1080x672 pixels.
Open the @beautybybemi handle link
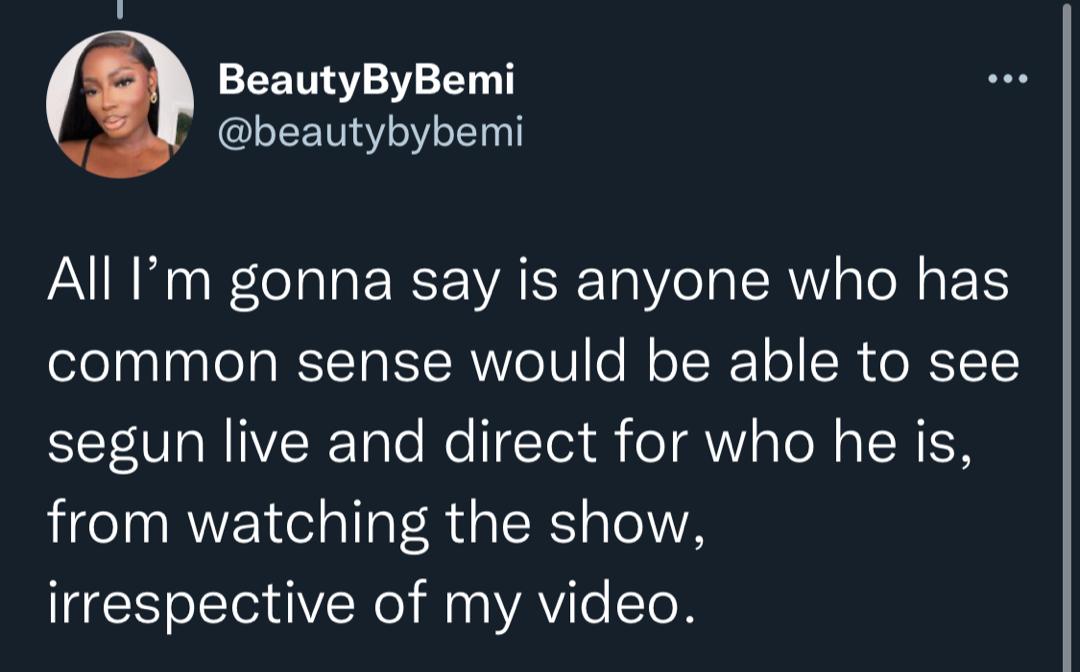point(370,131)
